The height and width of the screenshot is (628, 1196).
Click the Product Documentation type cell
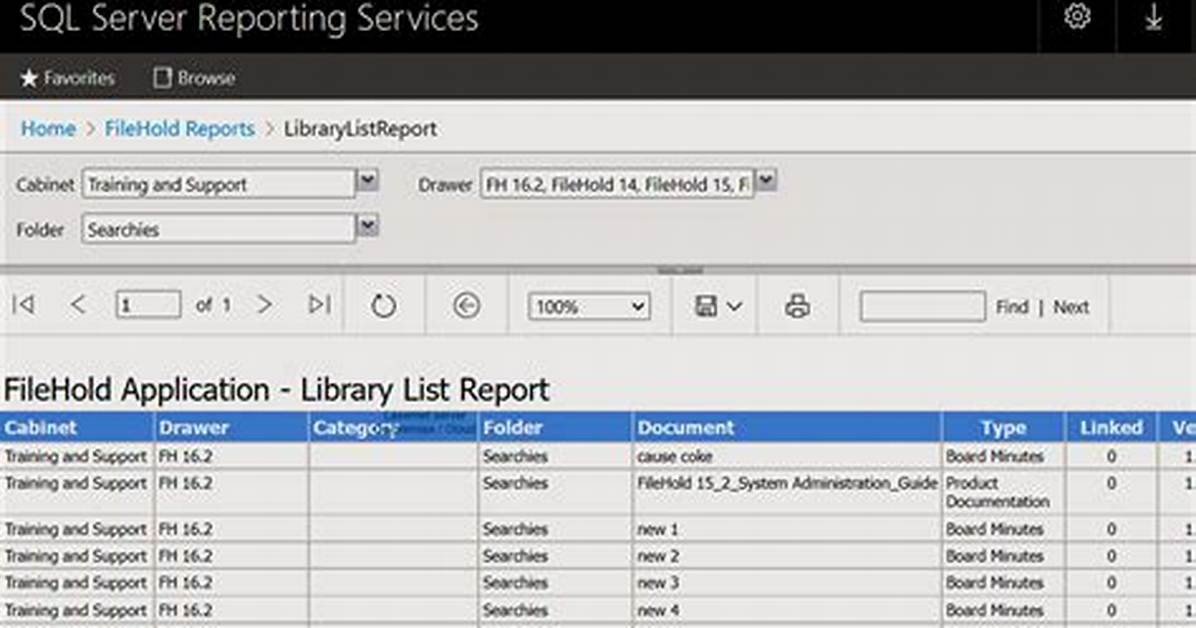pyautogui.click(x=1003, y=492)
